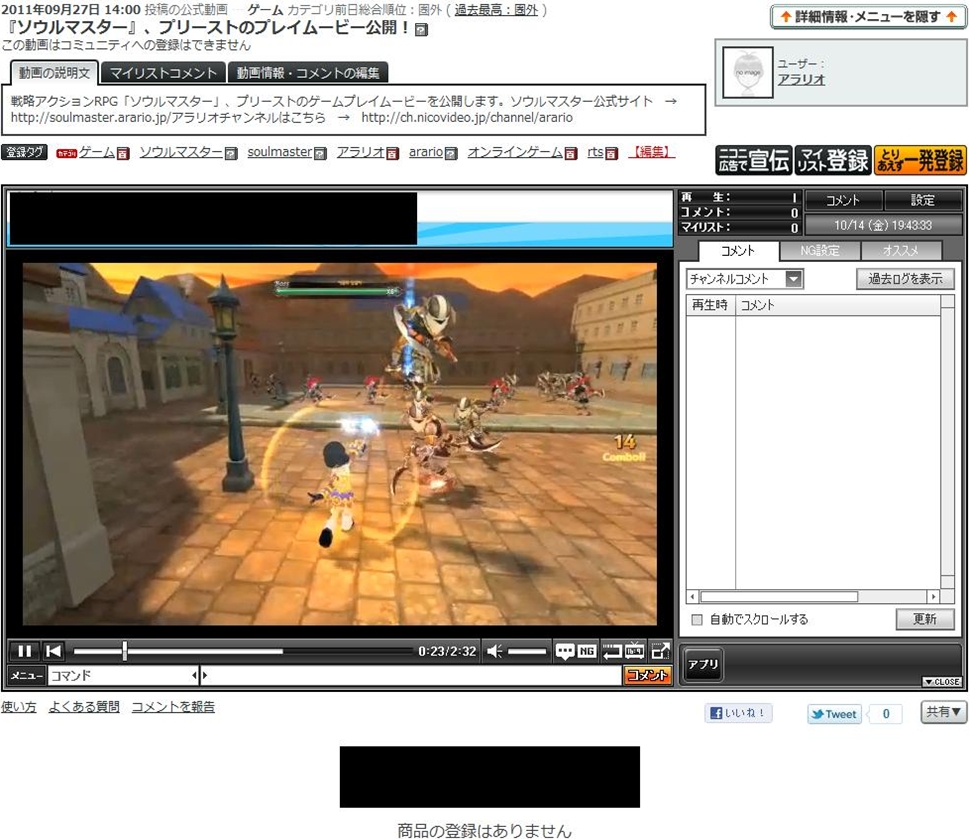
Task: Open the soulmaster tag link
Action: tap(280, 152)
